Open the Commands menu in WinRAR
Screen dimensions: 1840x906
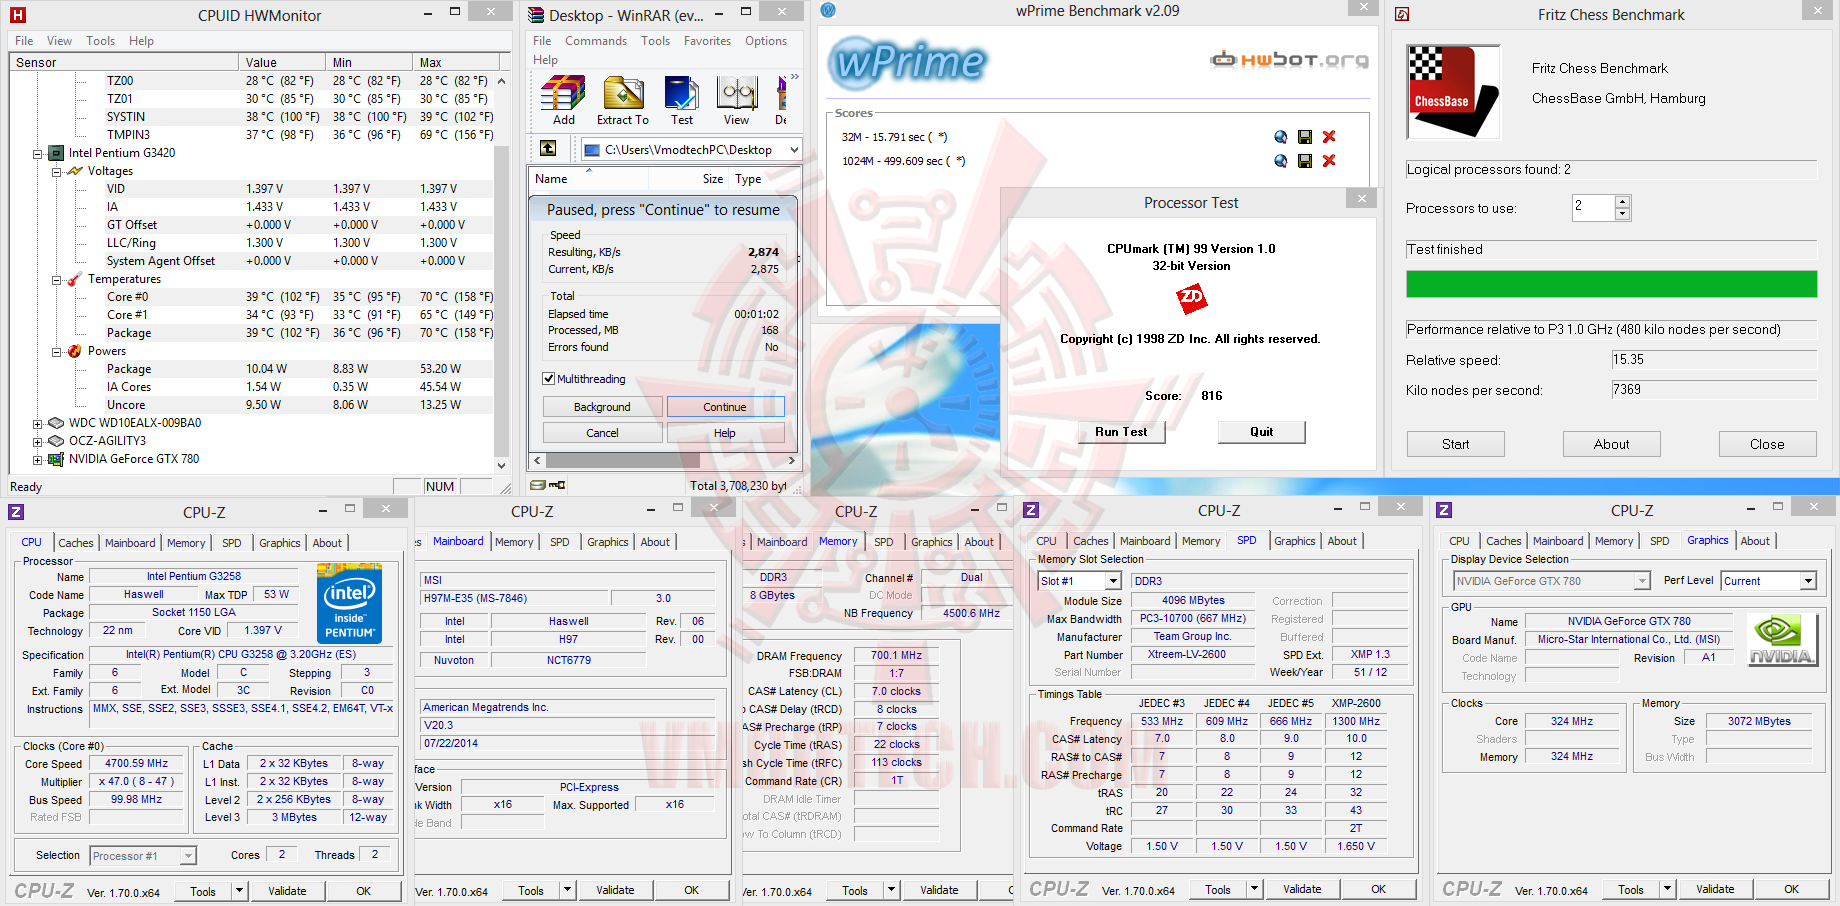596,41
